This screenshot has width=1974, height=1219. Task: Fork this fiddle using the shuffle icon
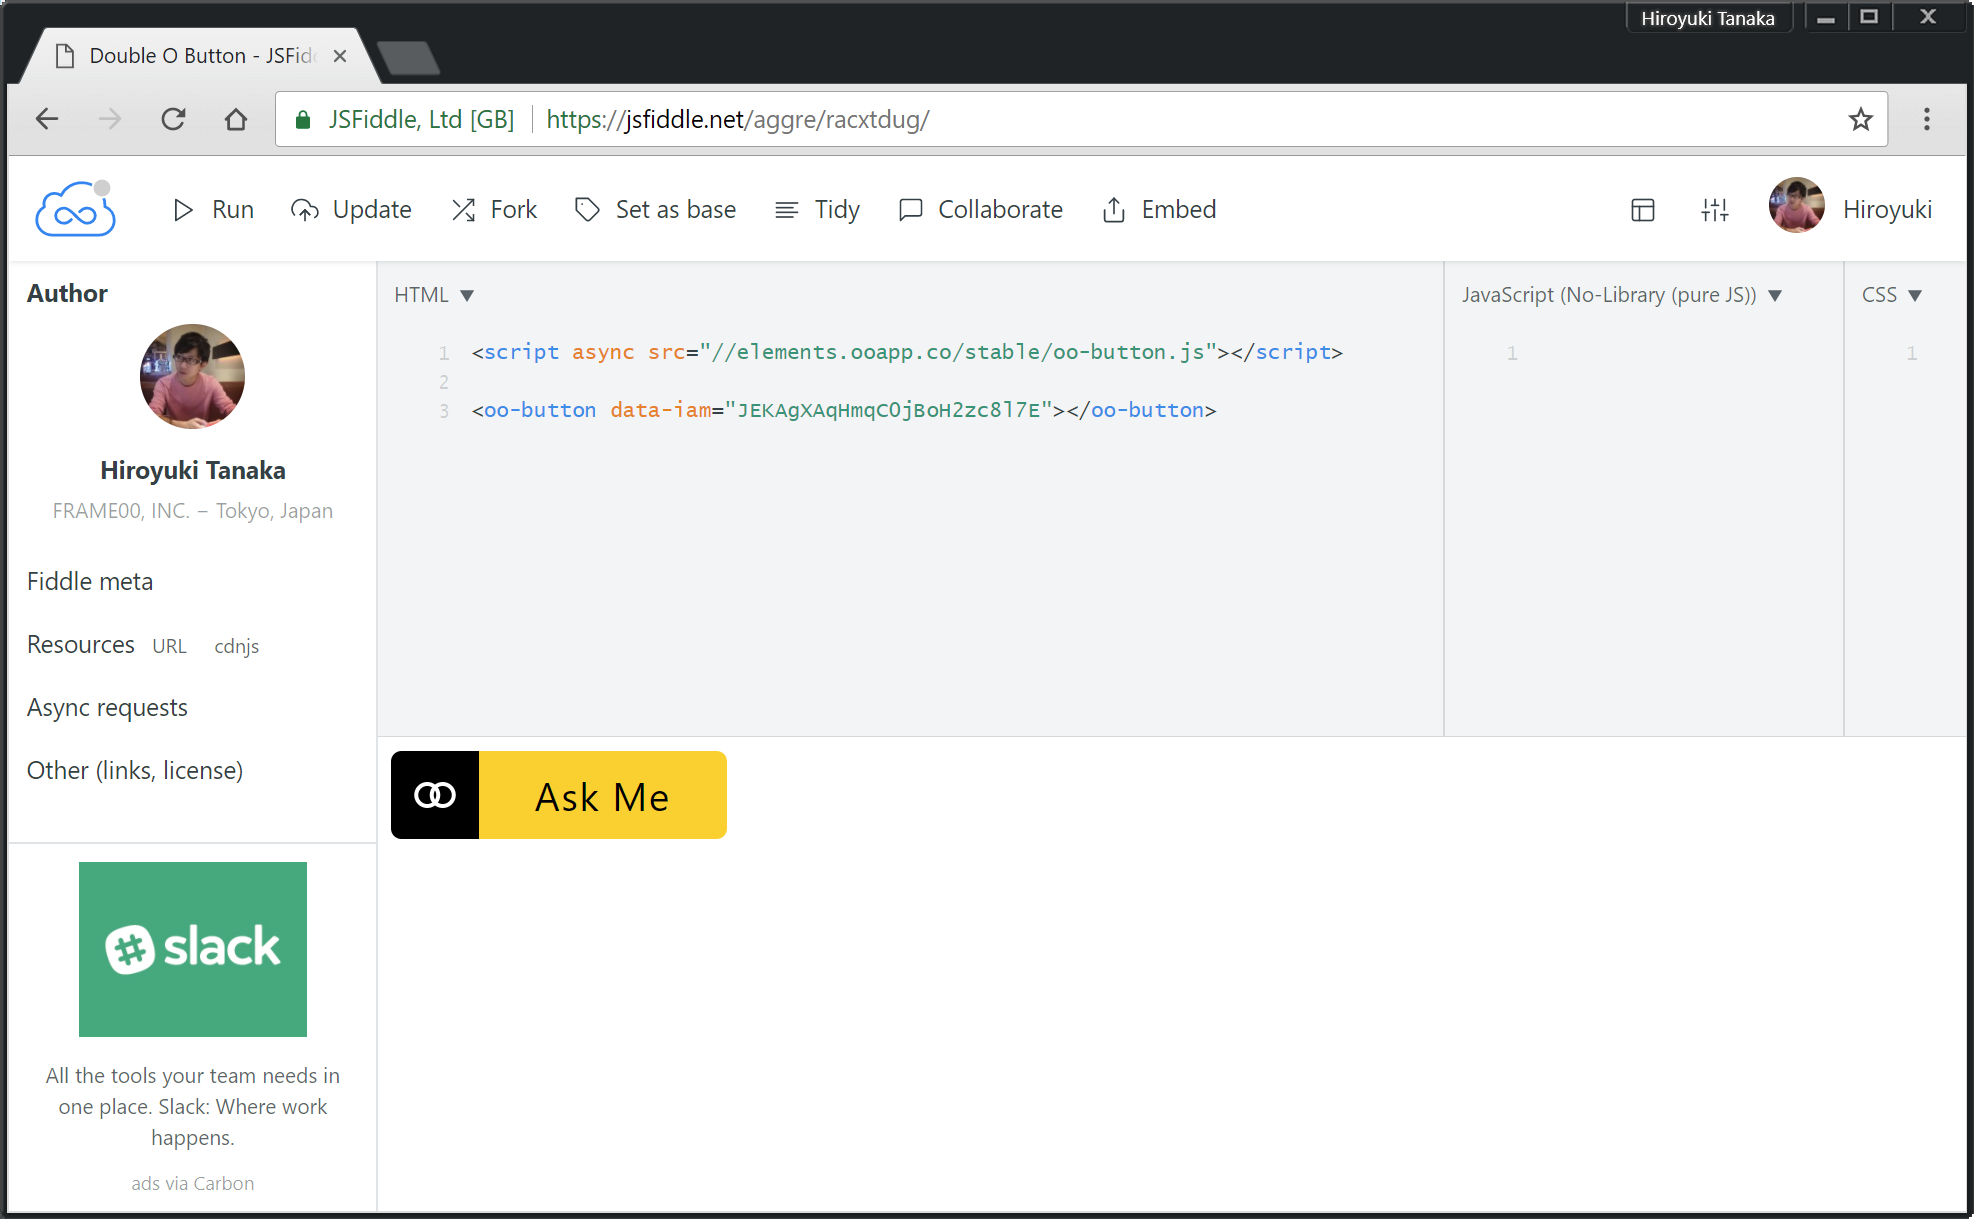tap(463, 210)
